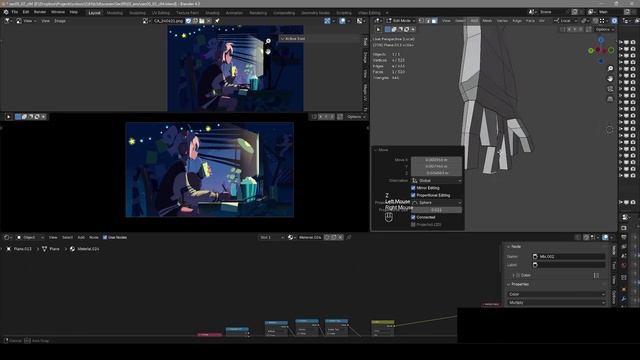
Task: Open the Multiply blend mode dropdown
Action: click(556, 303)
